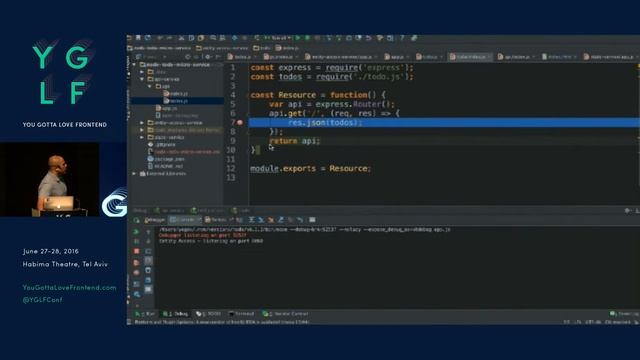Open the Run tool window tab
Screen dimensions: 640x360
point(145,314)
